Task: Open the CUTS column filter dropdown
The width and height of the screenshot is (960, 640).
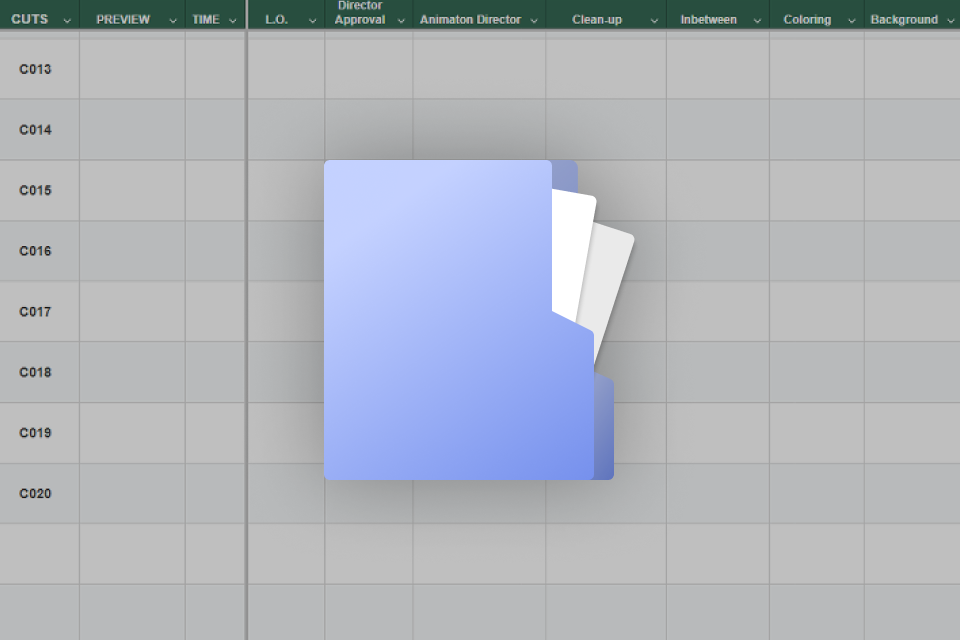Action: click(67, 20)
